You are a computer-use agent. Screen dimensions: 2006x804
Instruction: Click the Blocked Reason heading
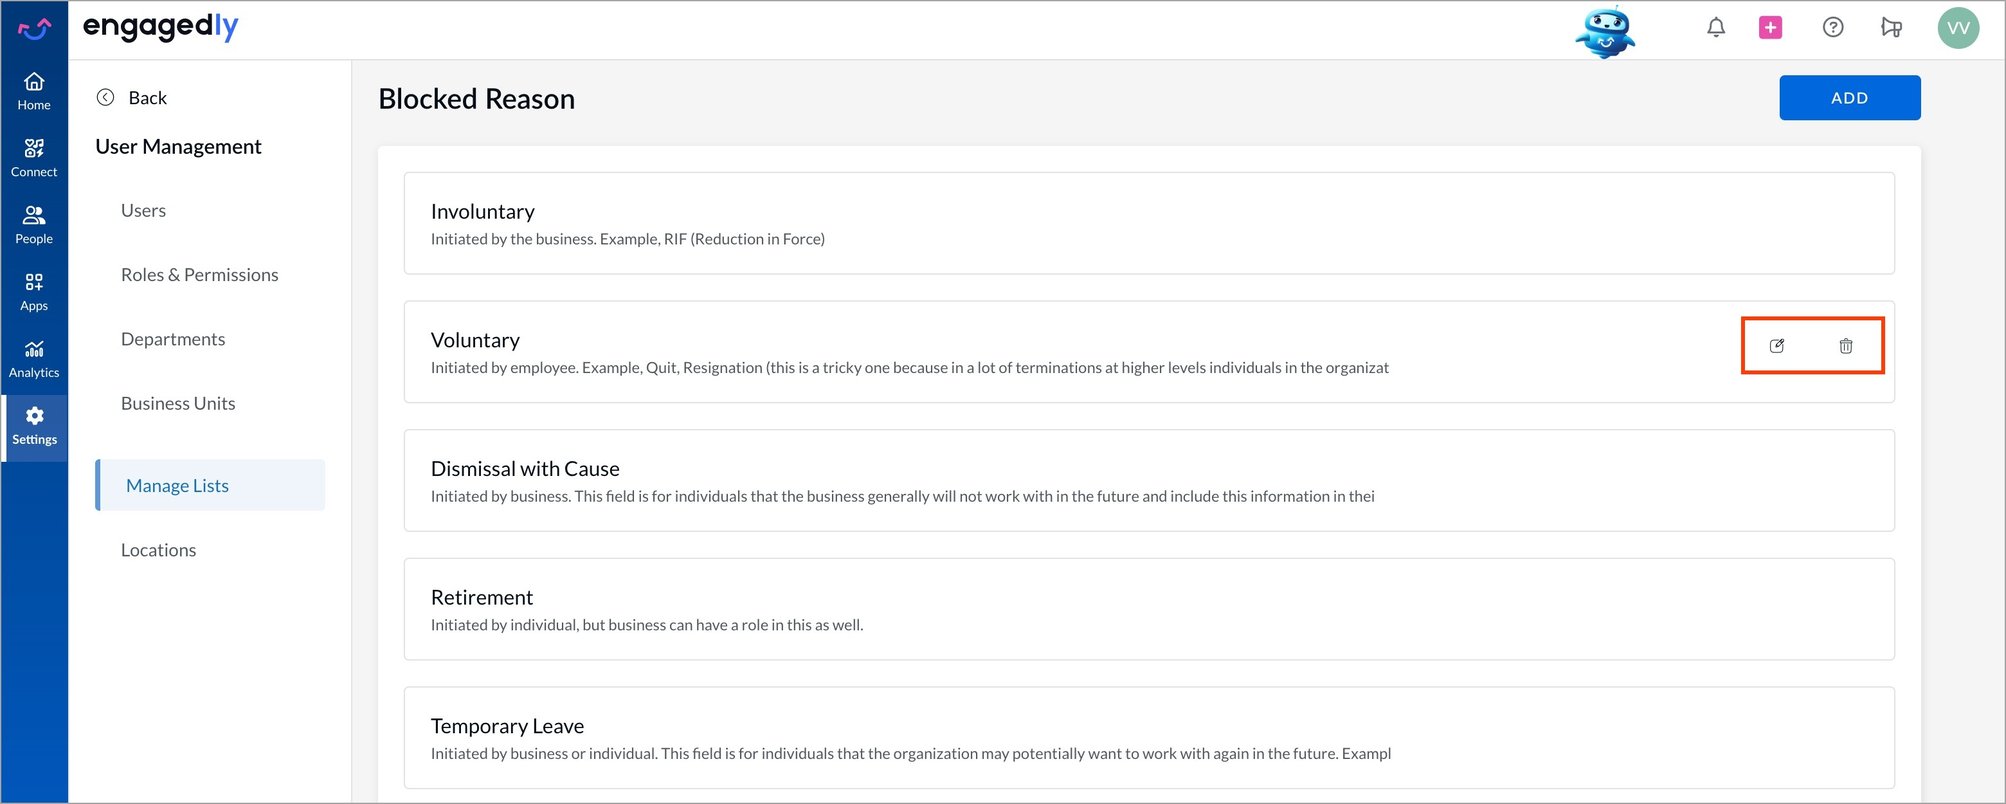[477, 99]
